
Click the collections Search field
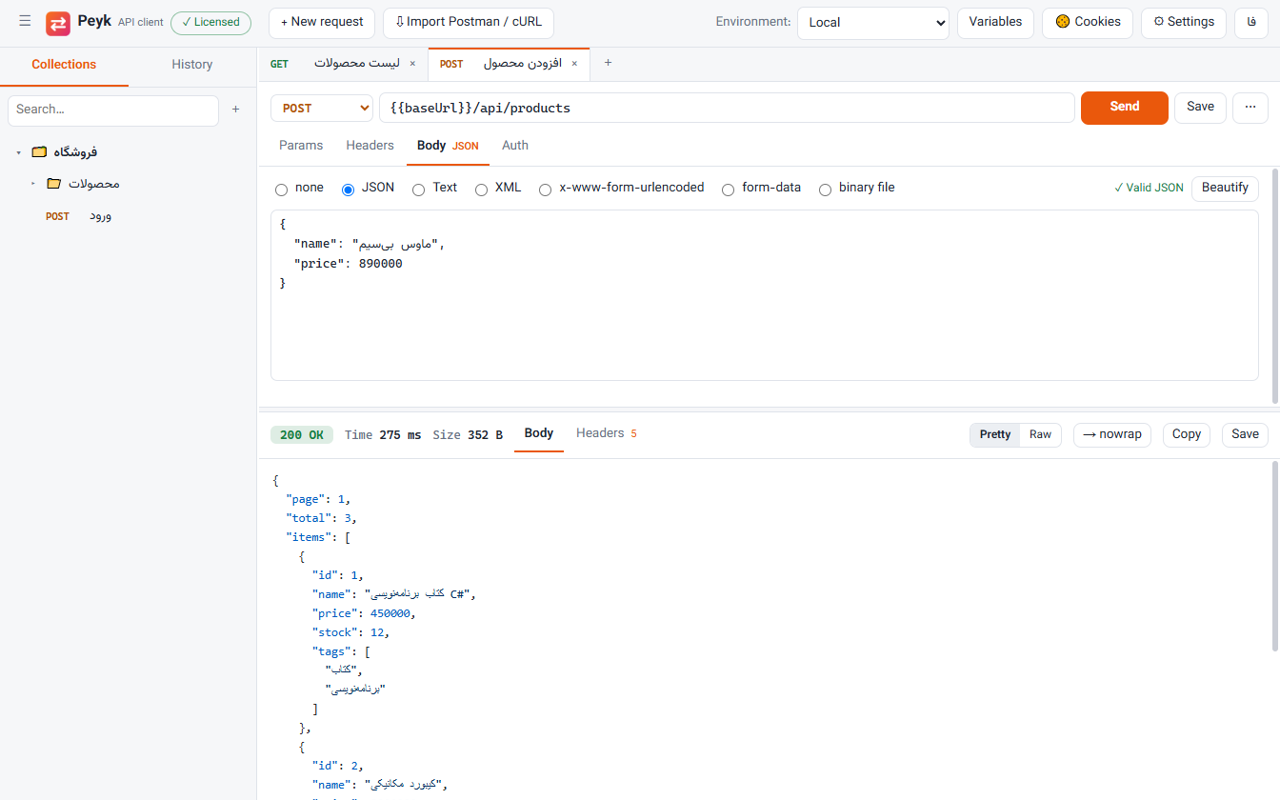tap(113, 110)
